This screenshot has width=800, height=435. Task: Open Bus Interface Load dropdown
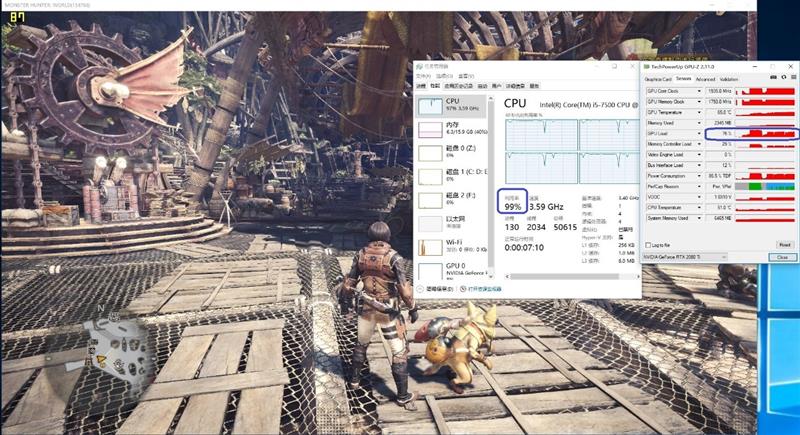pos(699,165)
